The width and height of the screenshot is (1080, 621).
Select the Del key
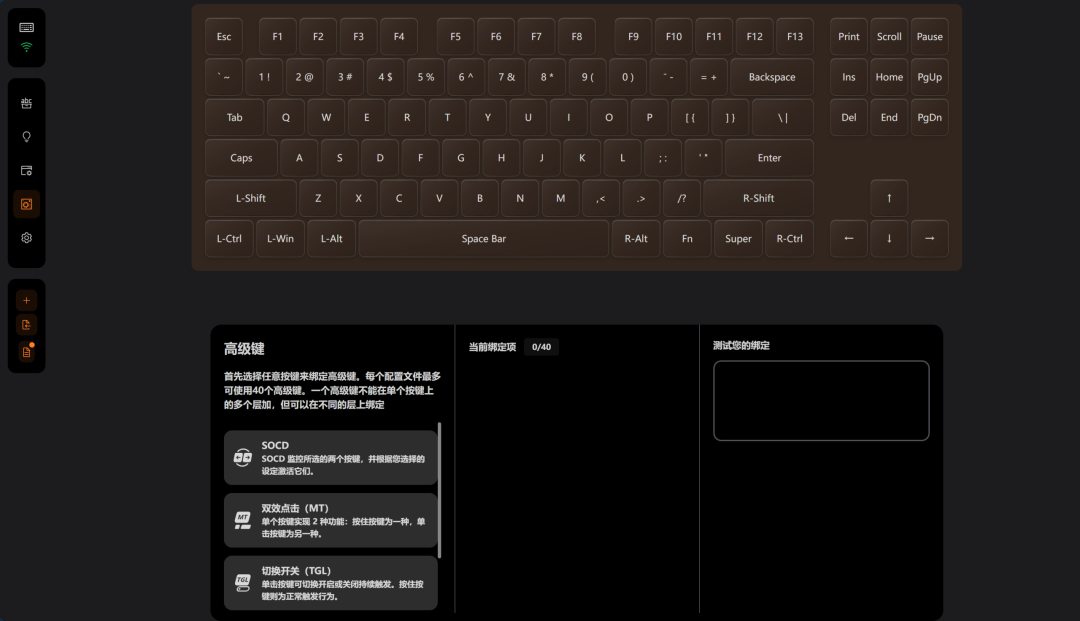tap(849, 117)
